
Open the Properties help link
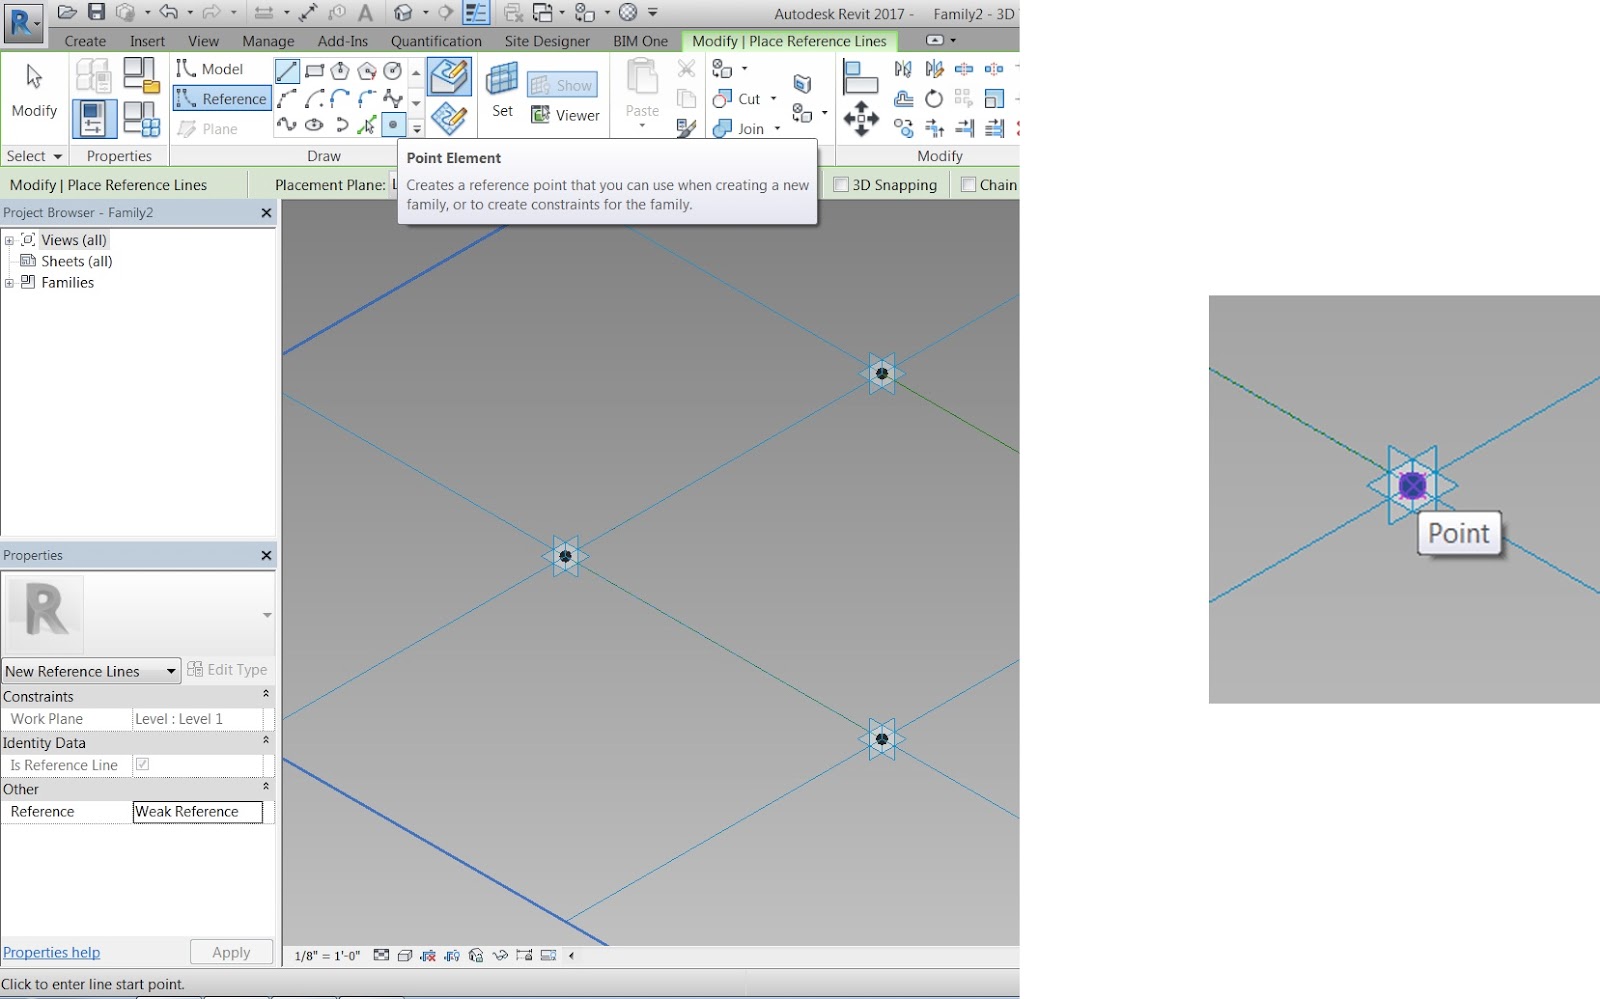[x=51, y=952]
